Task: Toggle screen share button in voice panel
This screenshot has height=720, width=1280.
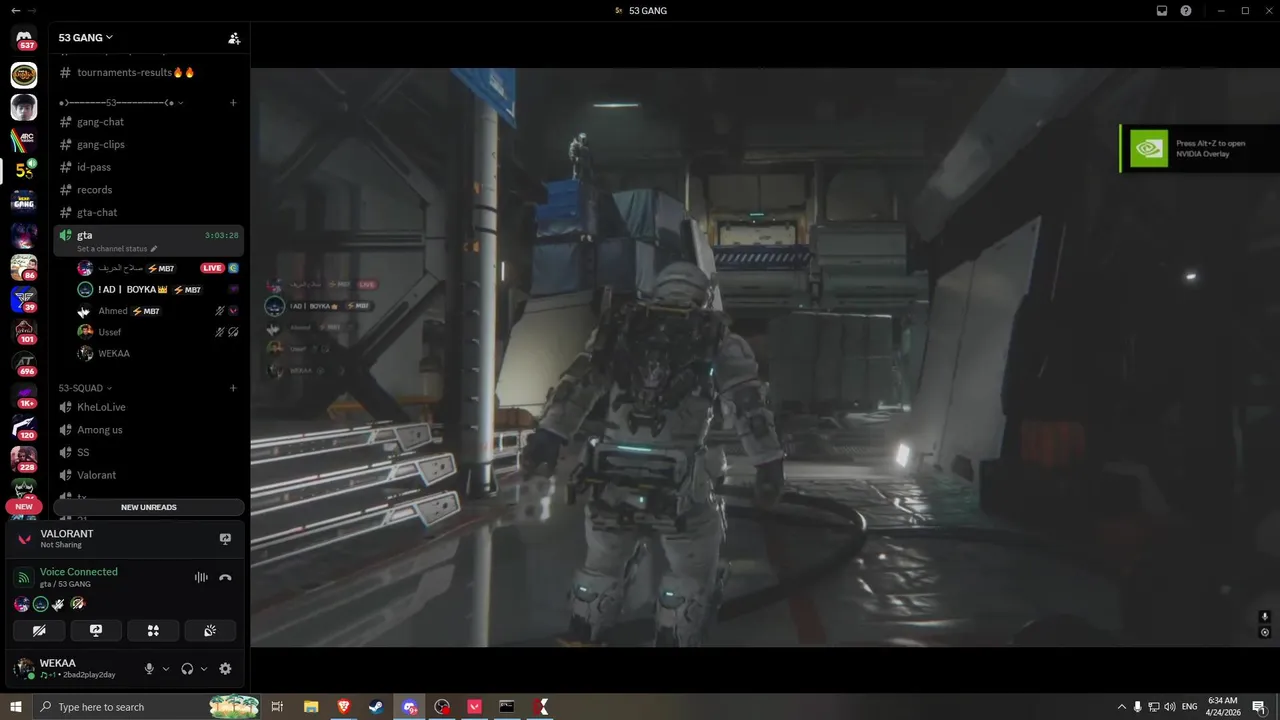Action: [x=96, y=630]
